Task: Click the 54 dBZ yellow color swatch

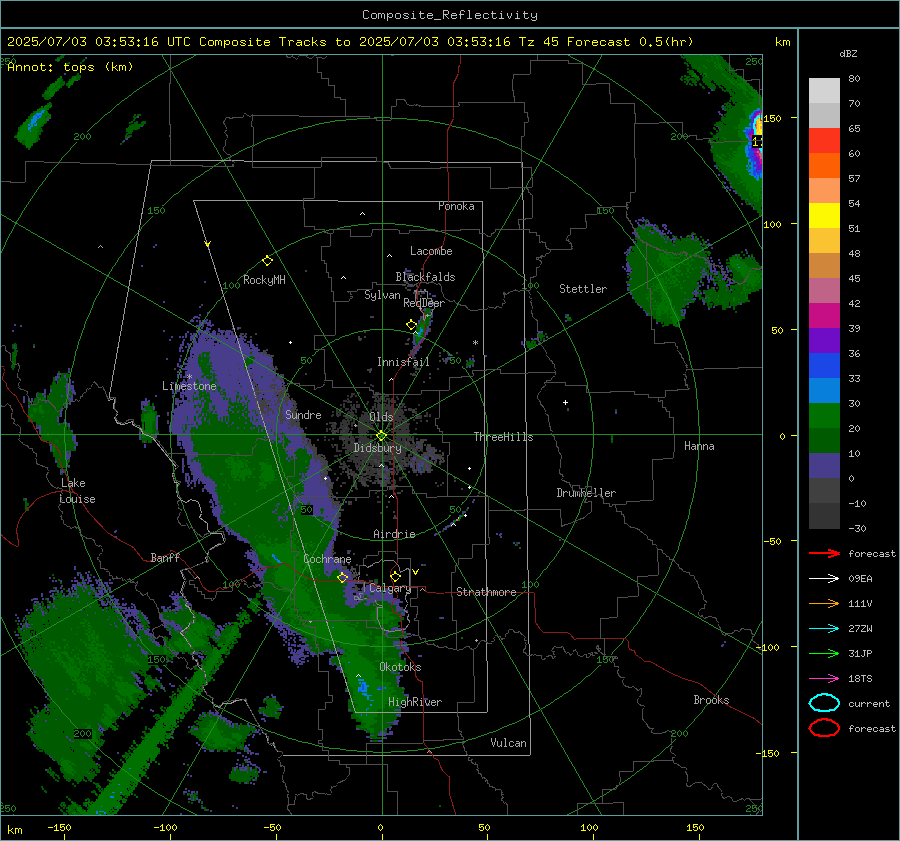Action: 824,215
